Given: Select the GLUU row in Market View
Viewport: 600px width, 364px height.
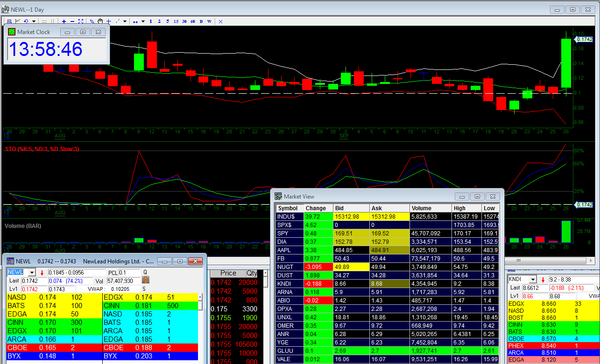Looking at the screenshot, I should (387, 351).
